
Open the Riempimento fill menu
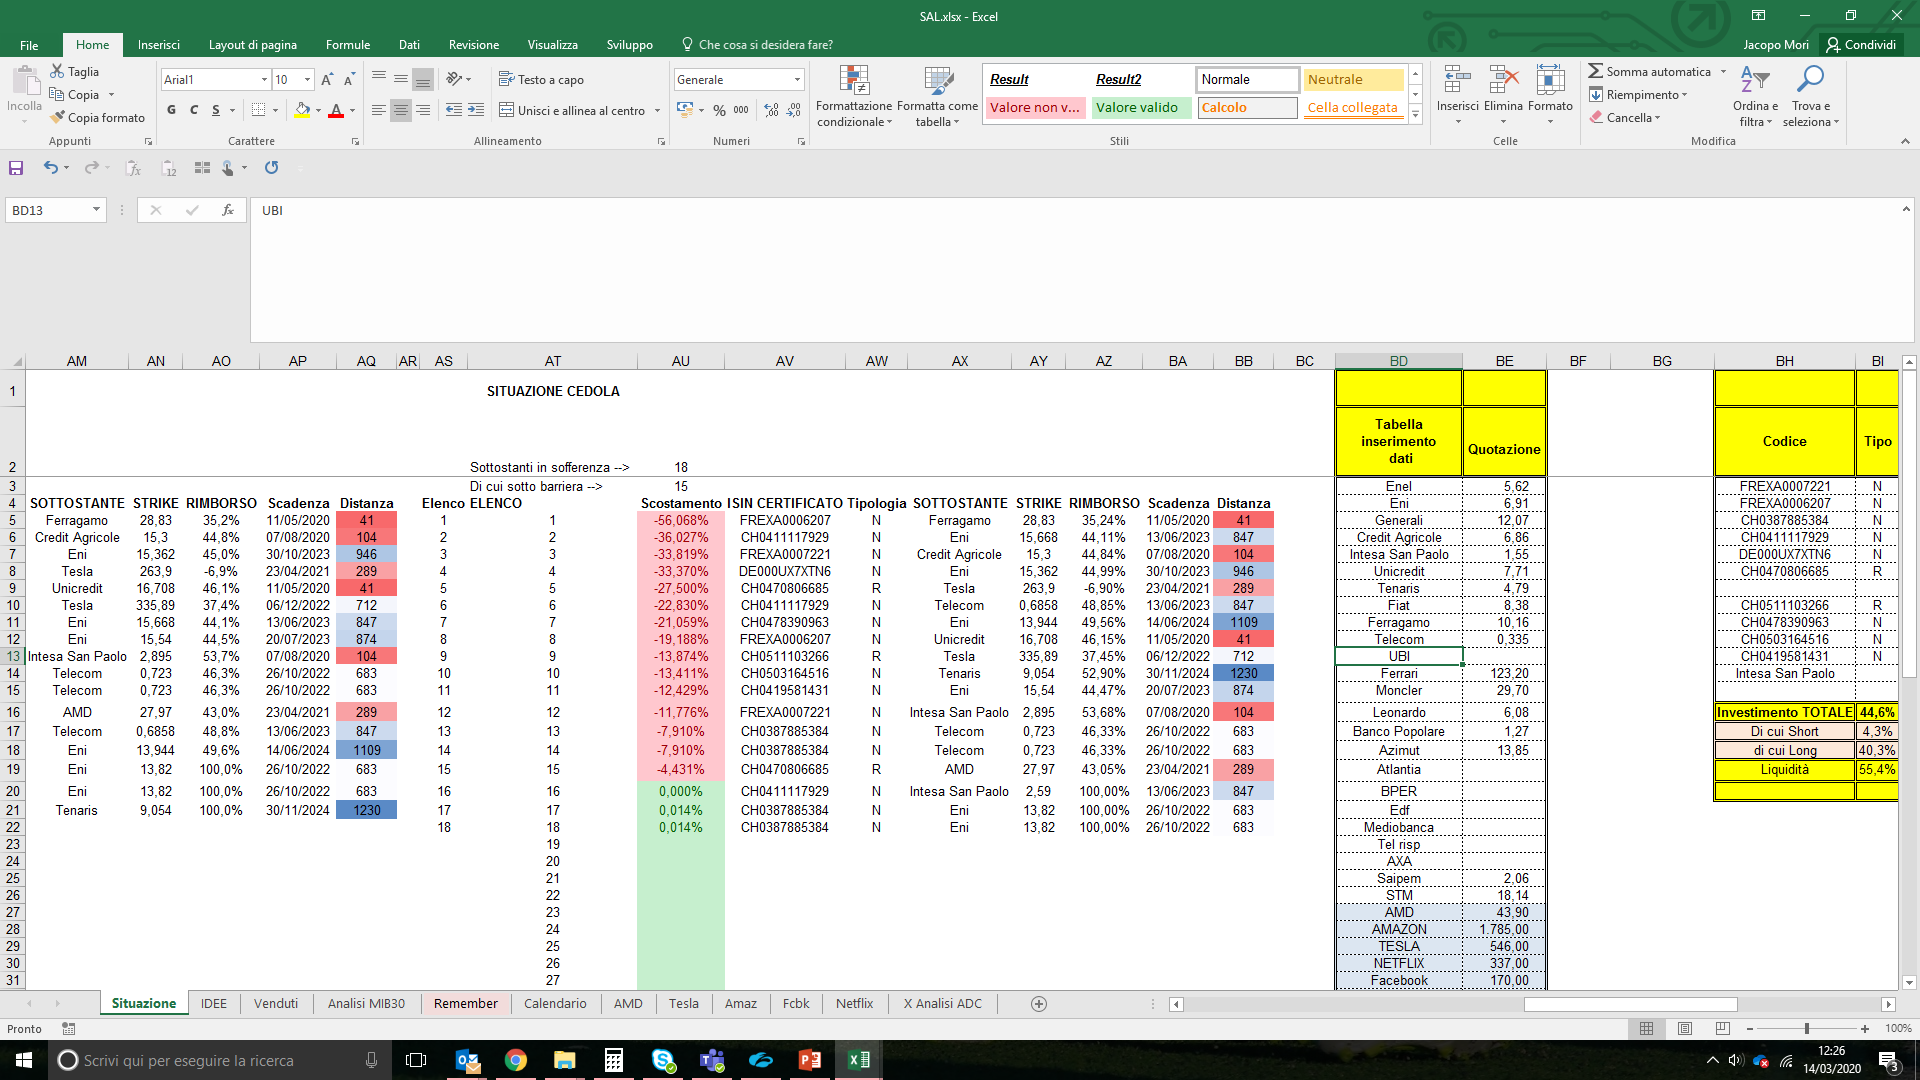pos(1639,94)
